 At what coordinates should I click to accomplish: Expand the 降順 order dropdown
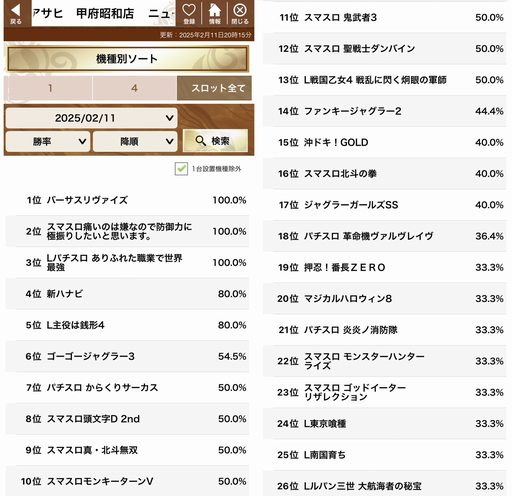click(x=135, y=141)
